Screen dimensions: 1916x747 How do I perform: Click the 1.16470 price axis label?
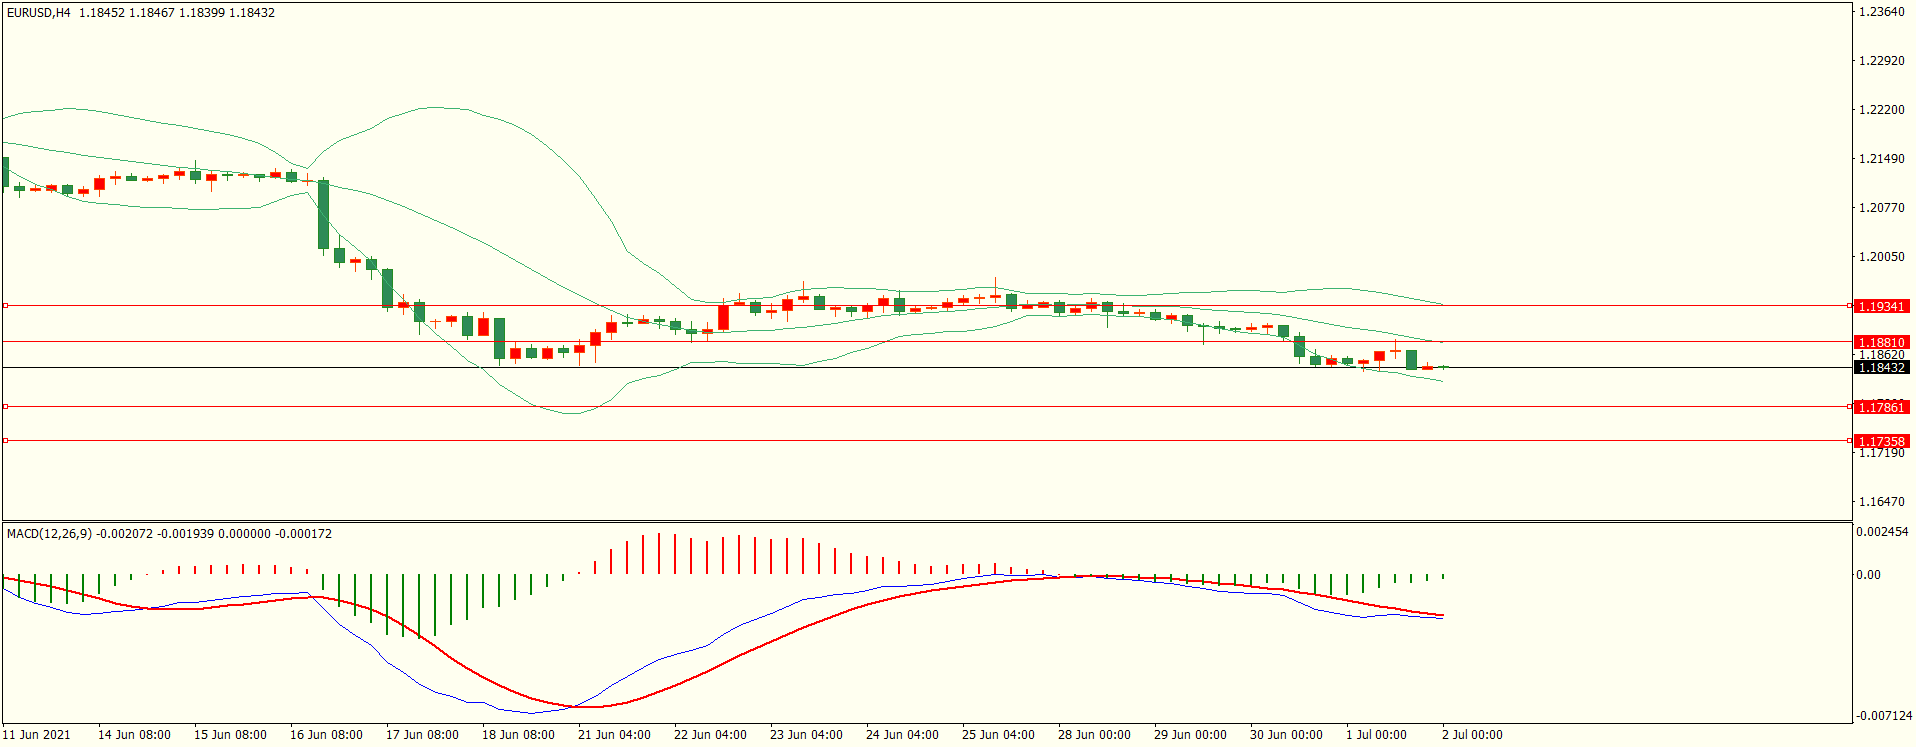tap(1881, 502)
